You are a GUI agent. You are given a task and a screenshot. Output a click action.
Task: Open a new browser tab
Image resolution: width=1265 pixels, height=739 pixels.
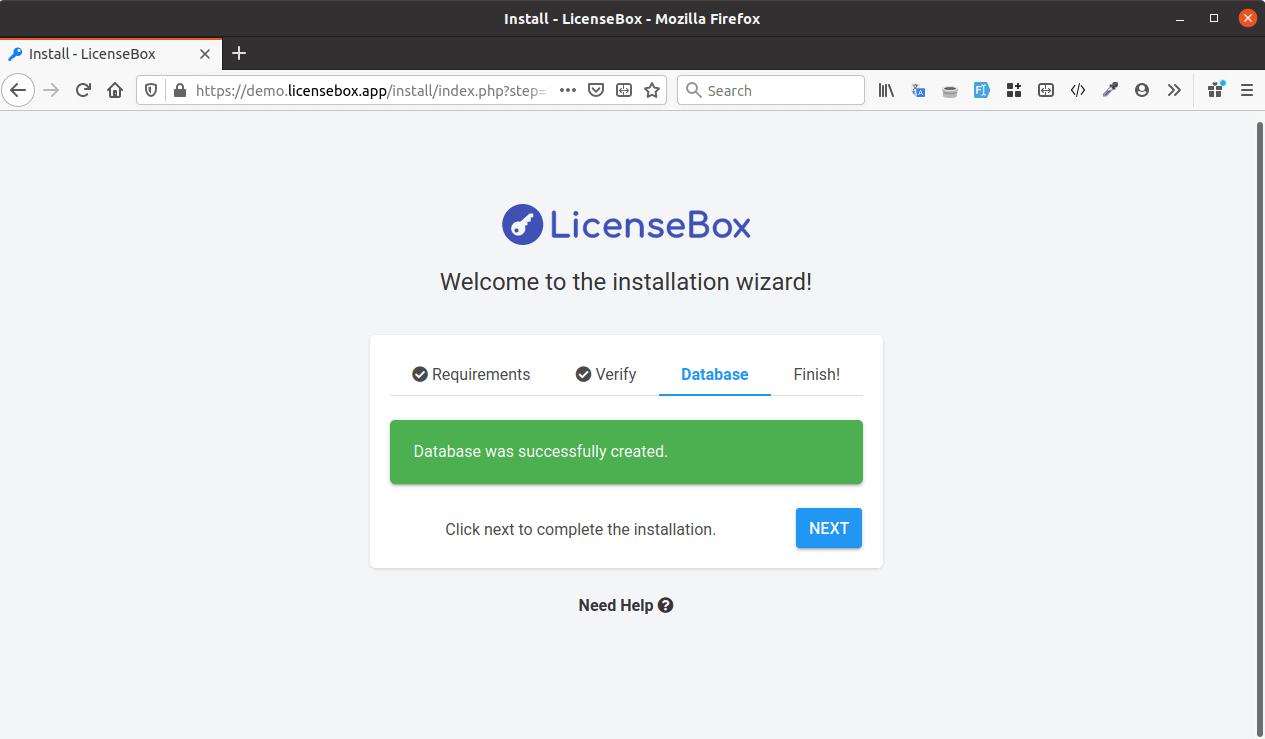[238, 54]
